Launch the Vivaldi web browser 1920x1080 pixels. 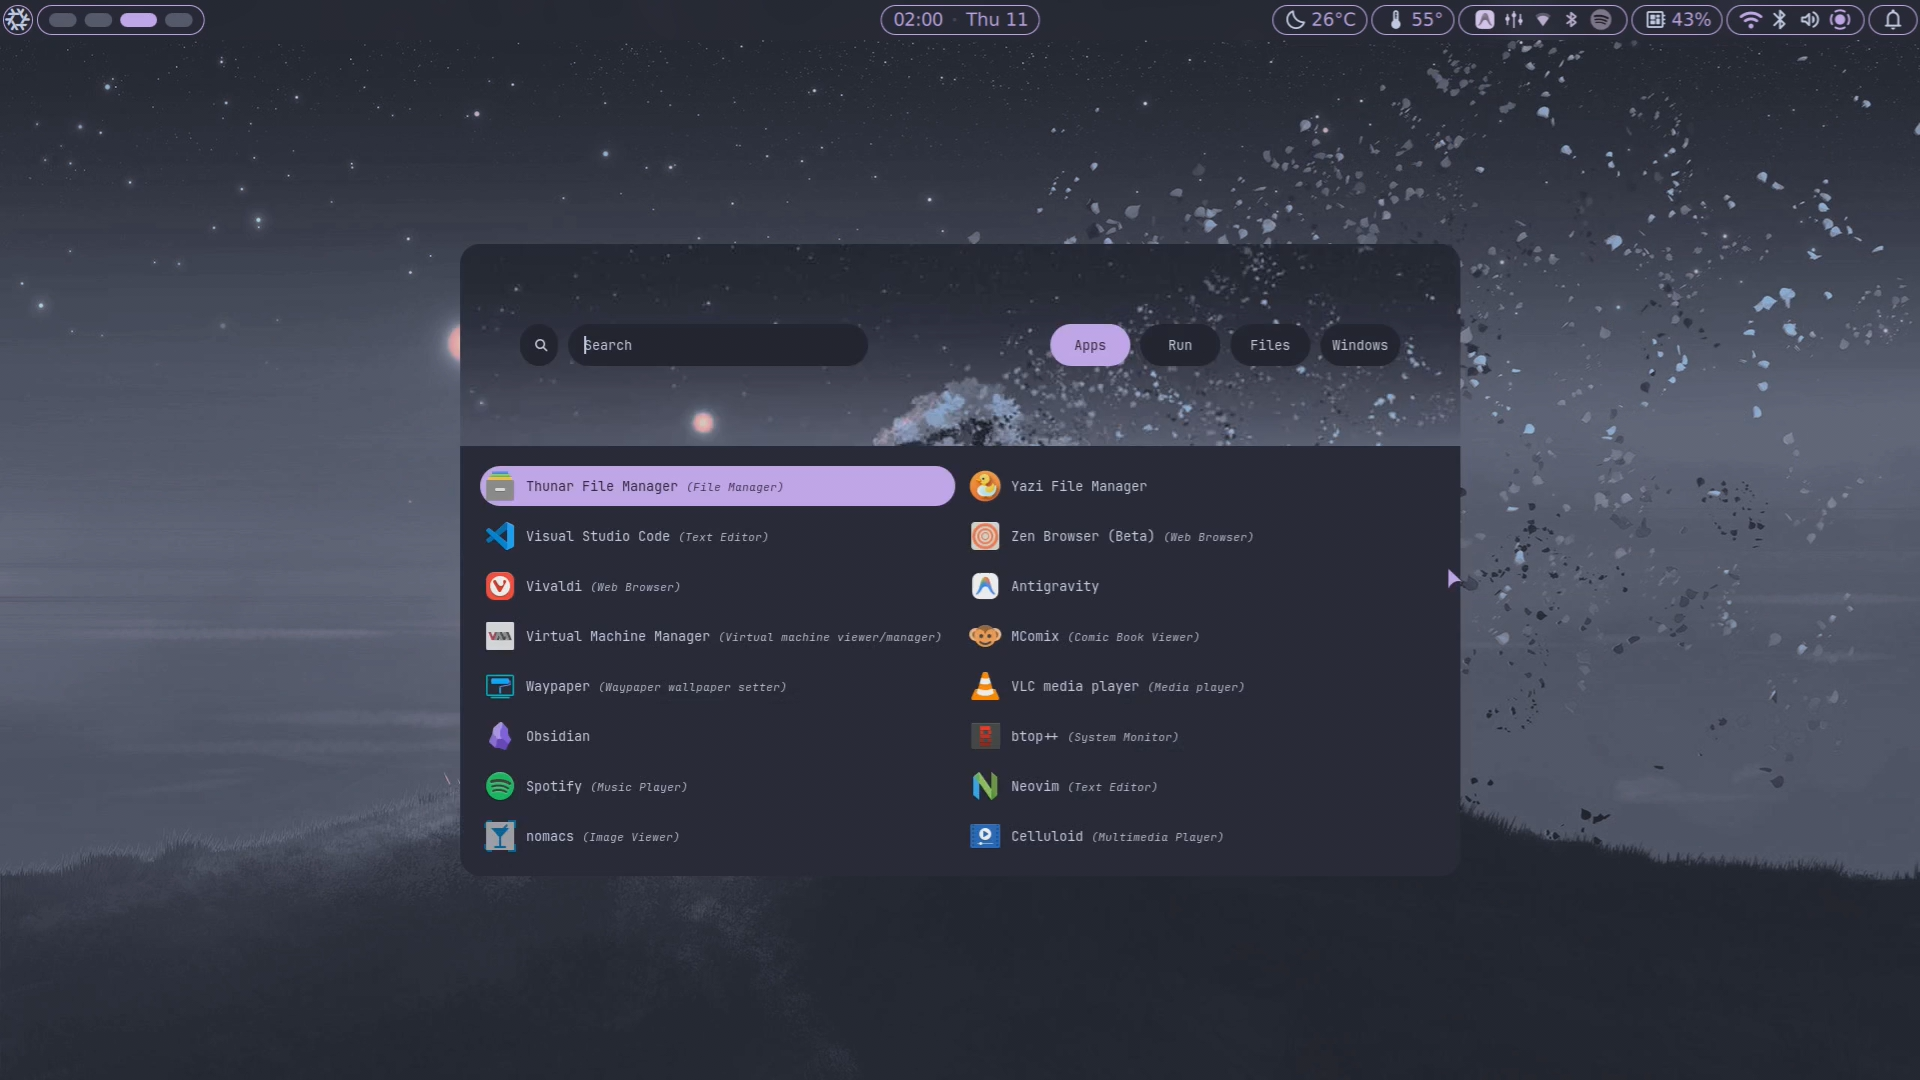[x=717, y=586]
